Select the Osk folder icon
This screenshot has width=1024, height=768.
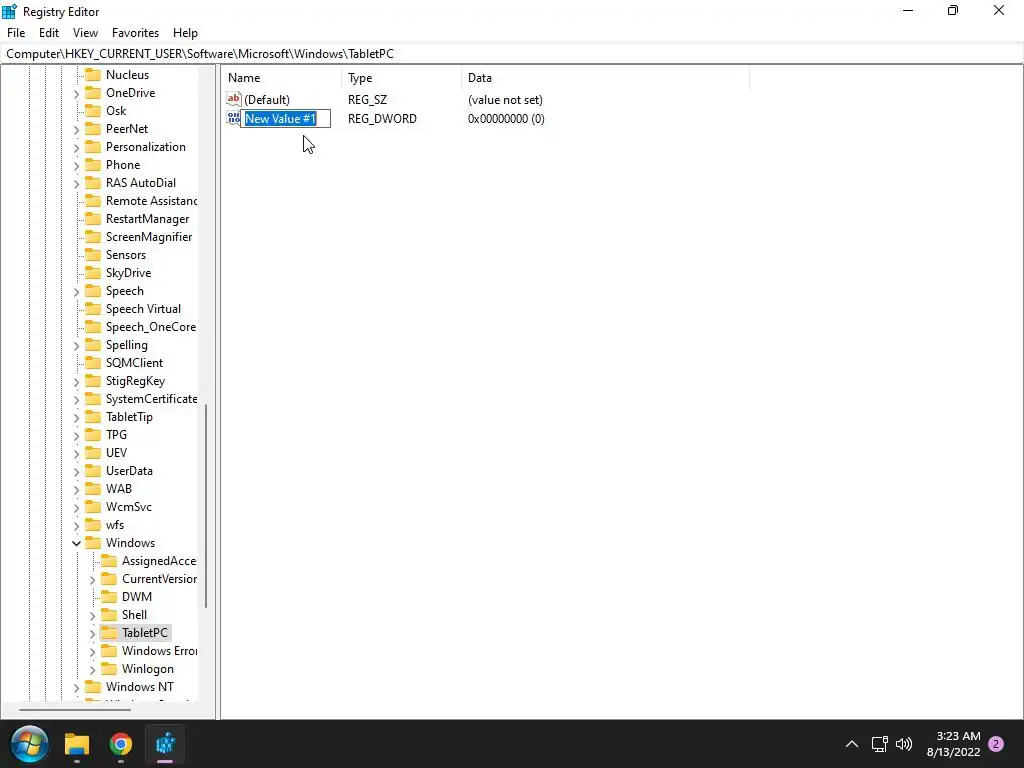coord(93,110)
